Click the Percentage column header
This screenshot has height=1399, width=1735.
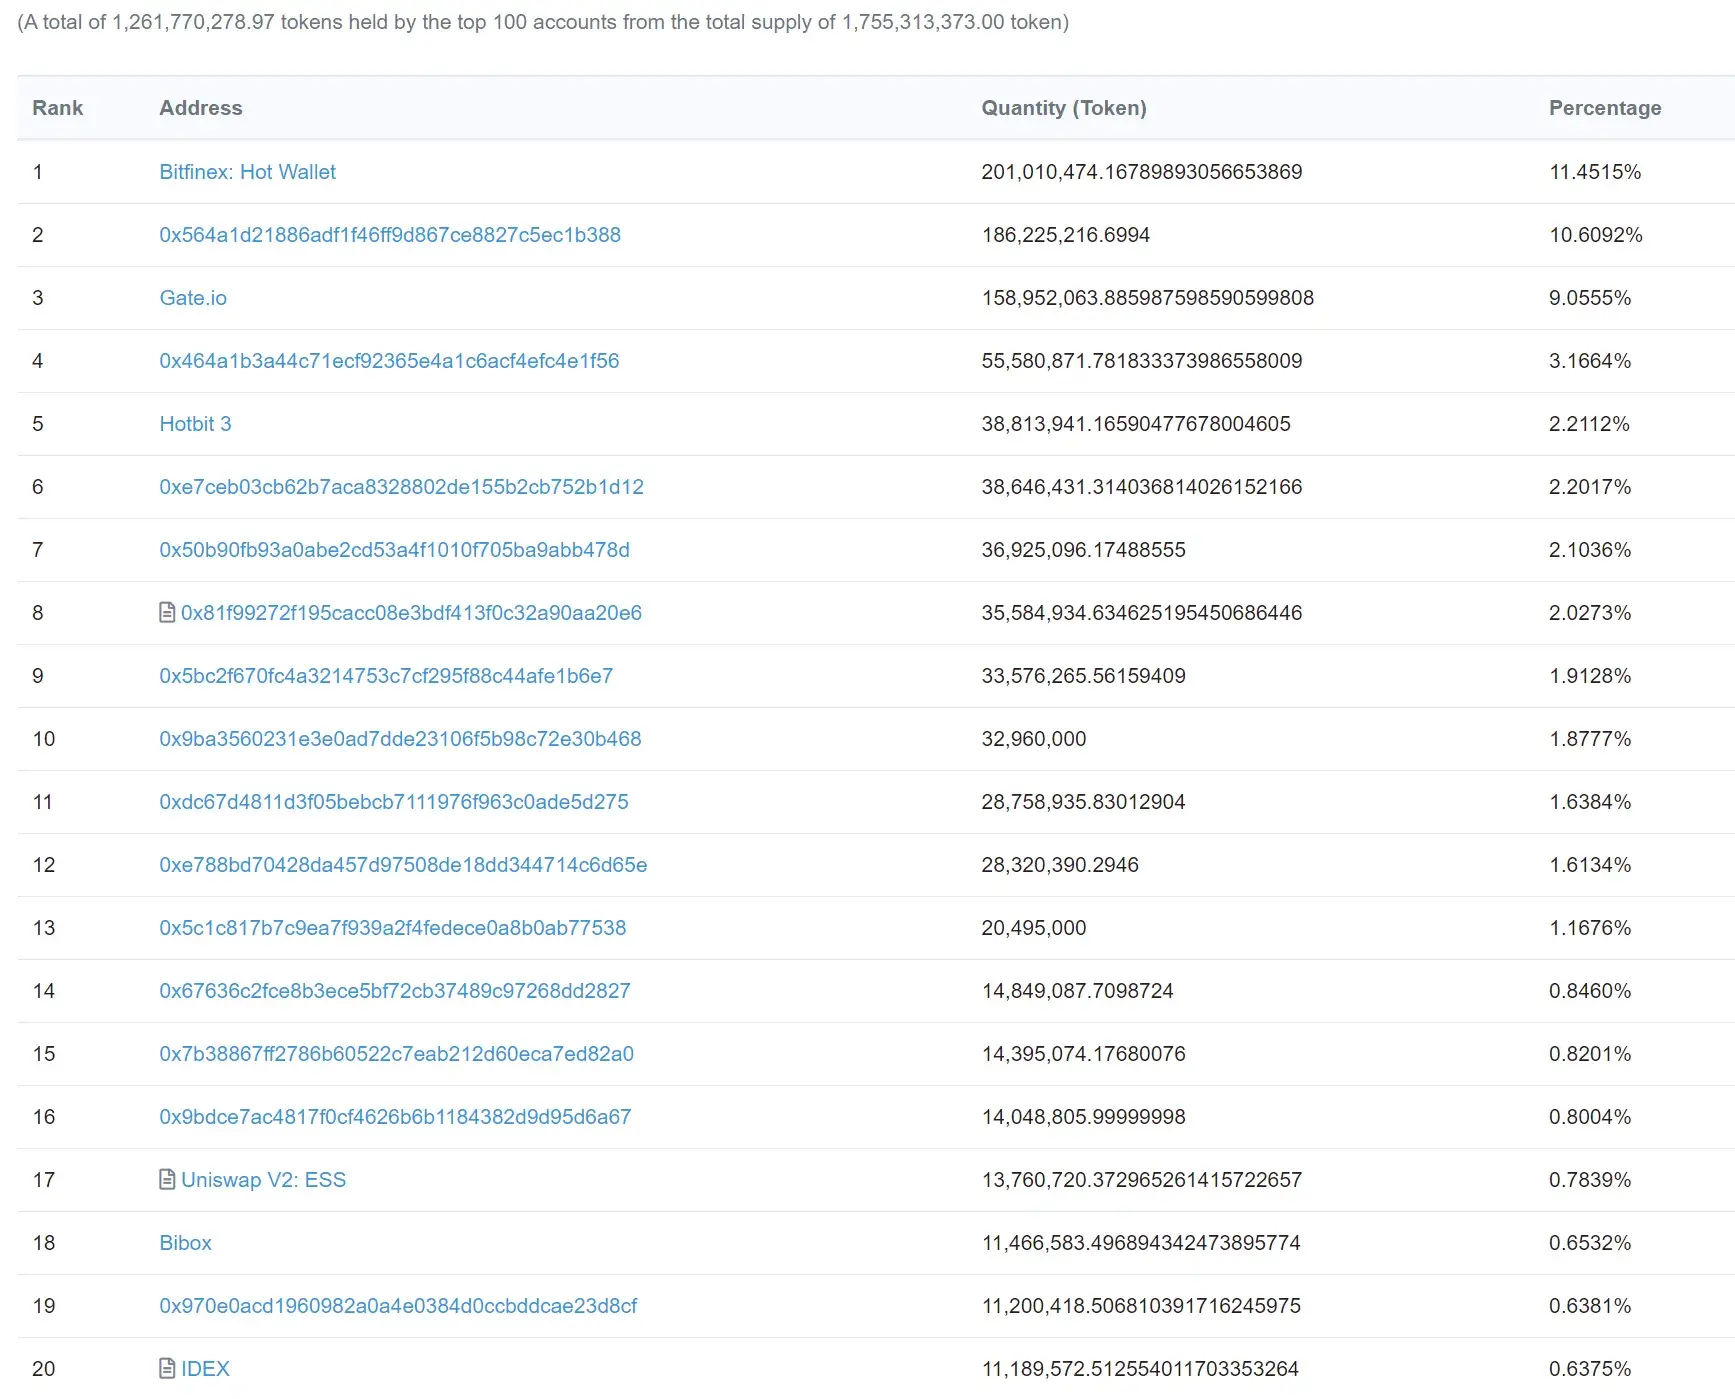(x=1605, y=108)
